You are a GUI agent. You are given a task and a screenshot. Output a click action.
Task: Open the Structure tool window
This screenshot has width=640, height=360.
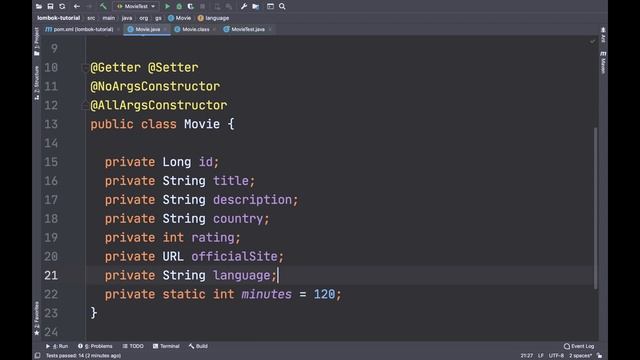tap(37, 83)
